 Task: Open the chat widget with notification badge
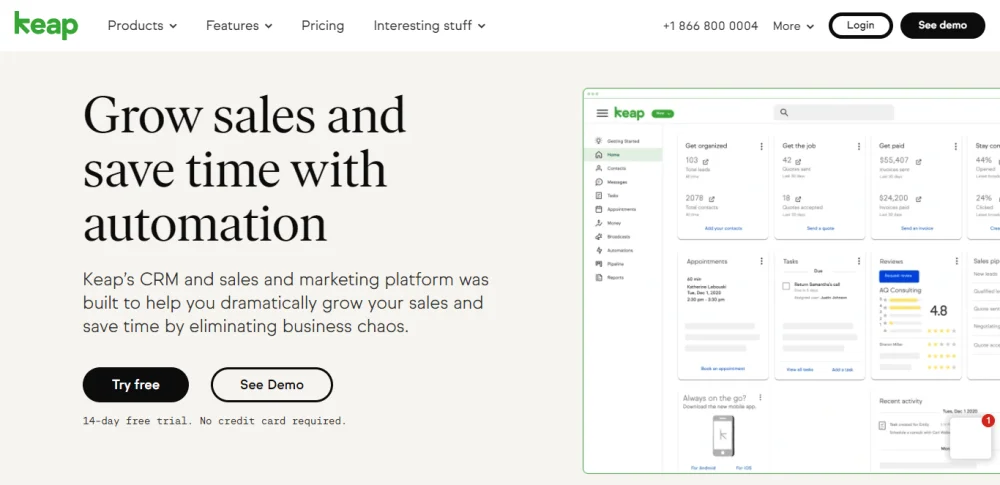click(970, 438)
